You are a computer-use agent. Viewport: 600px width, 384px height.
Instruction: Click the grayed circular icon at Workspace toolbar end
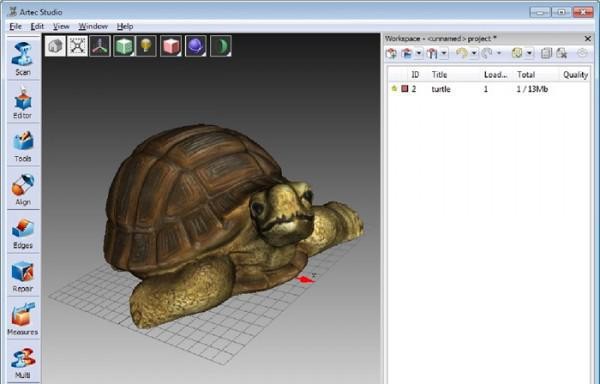[582, 53]
